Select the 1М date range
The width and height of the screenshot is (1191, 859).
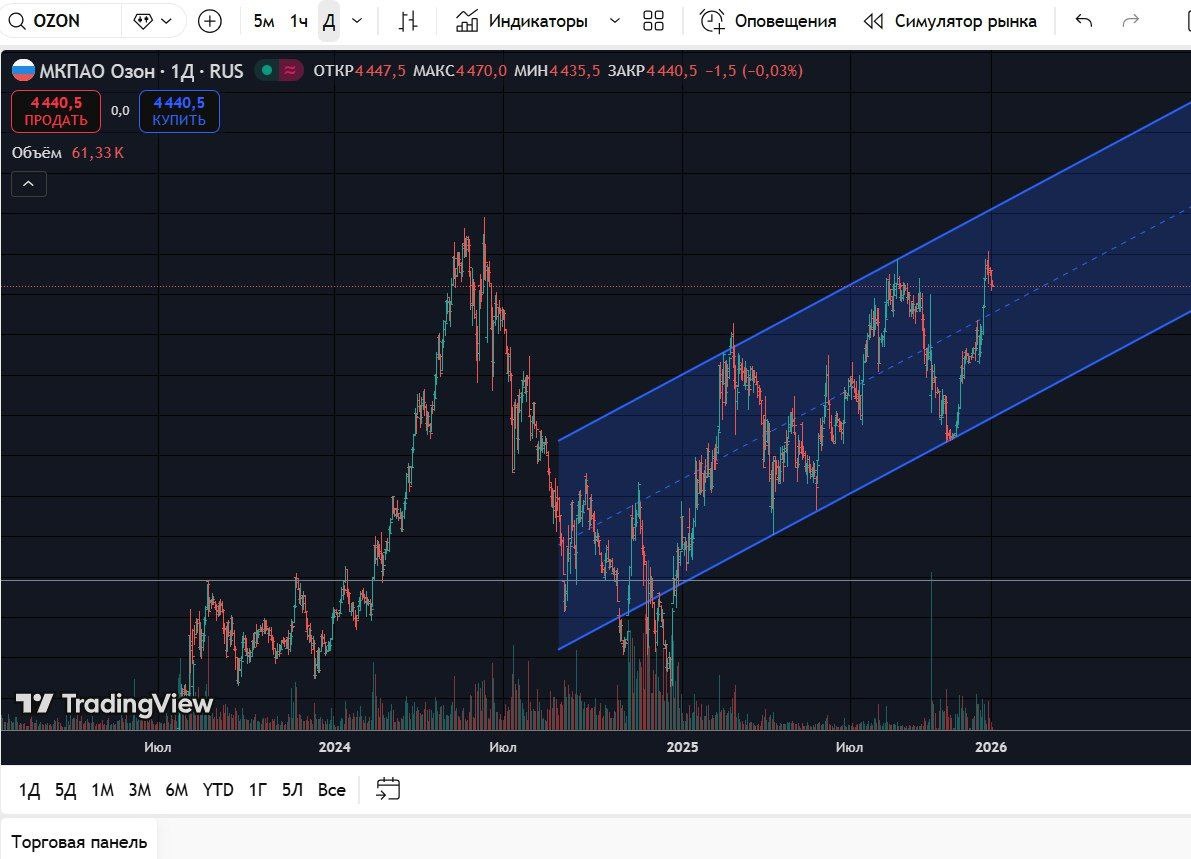(103, 790)
